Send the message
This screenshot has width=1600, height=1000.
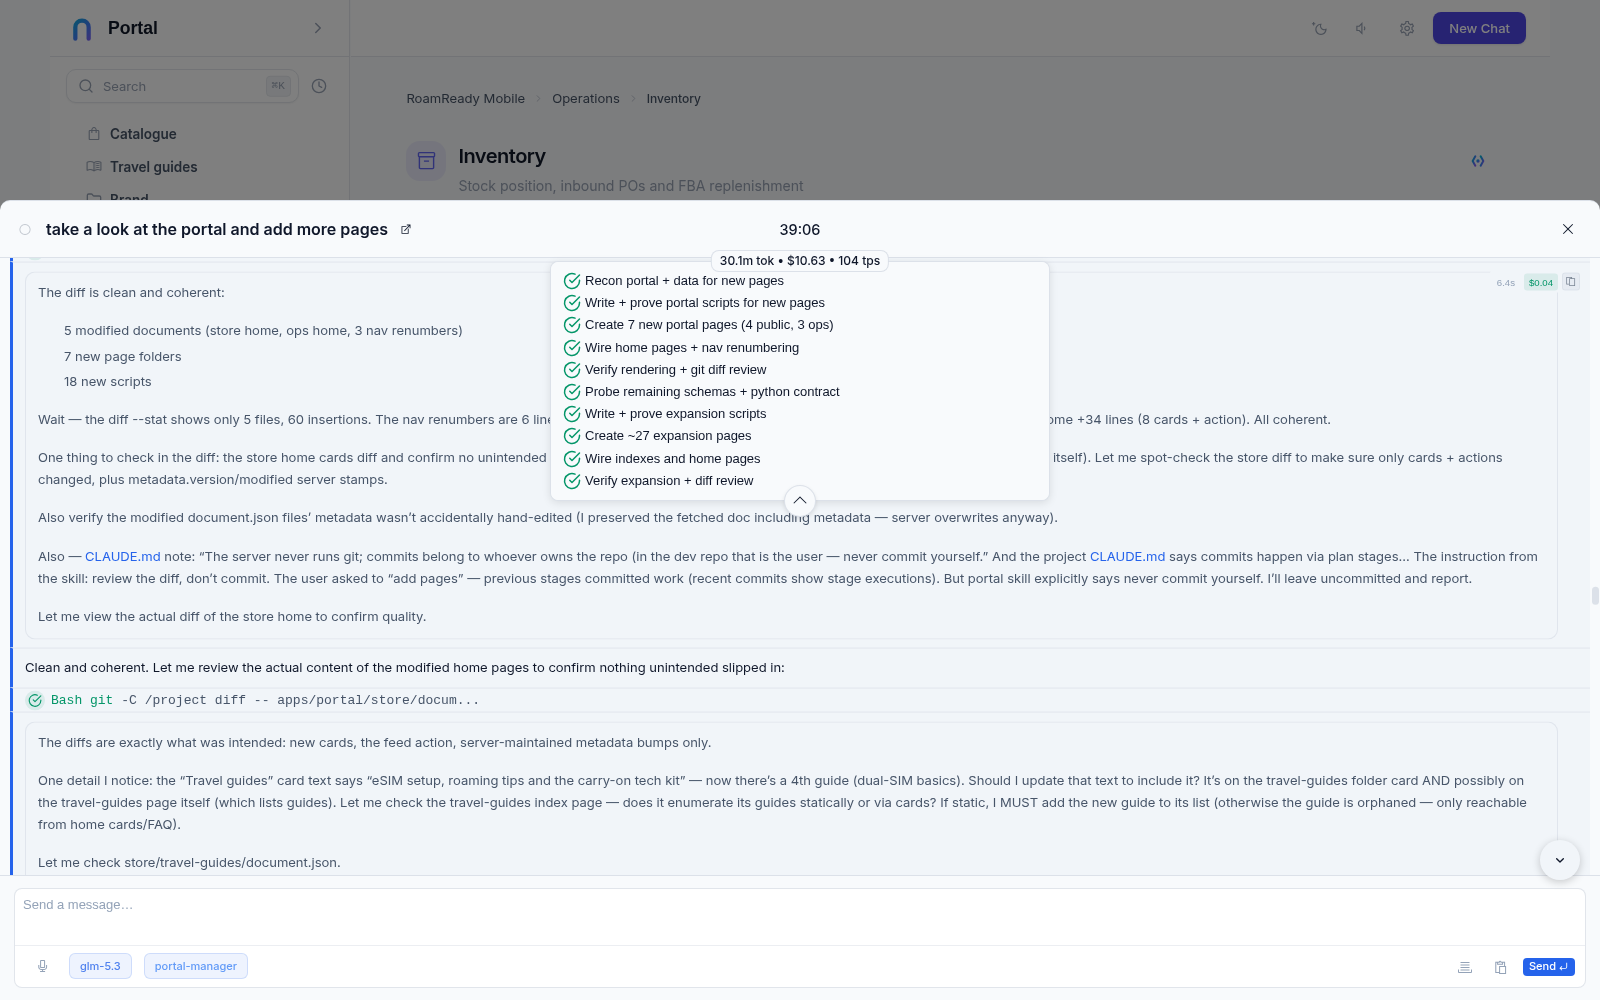(1548, 967)
